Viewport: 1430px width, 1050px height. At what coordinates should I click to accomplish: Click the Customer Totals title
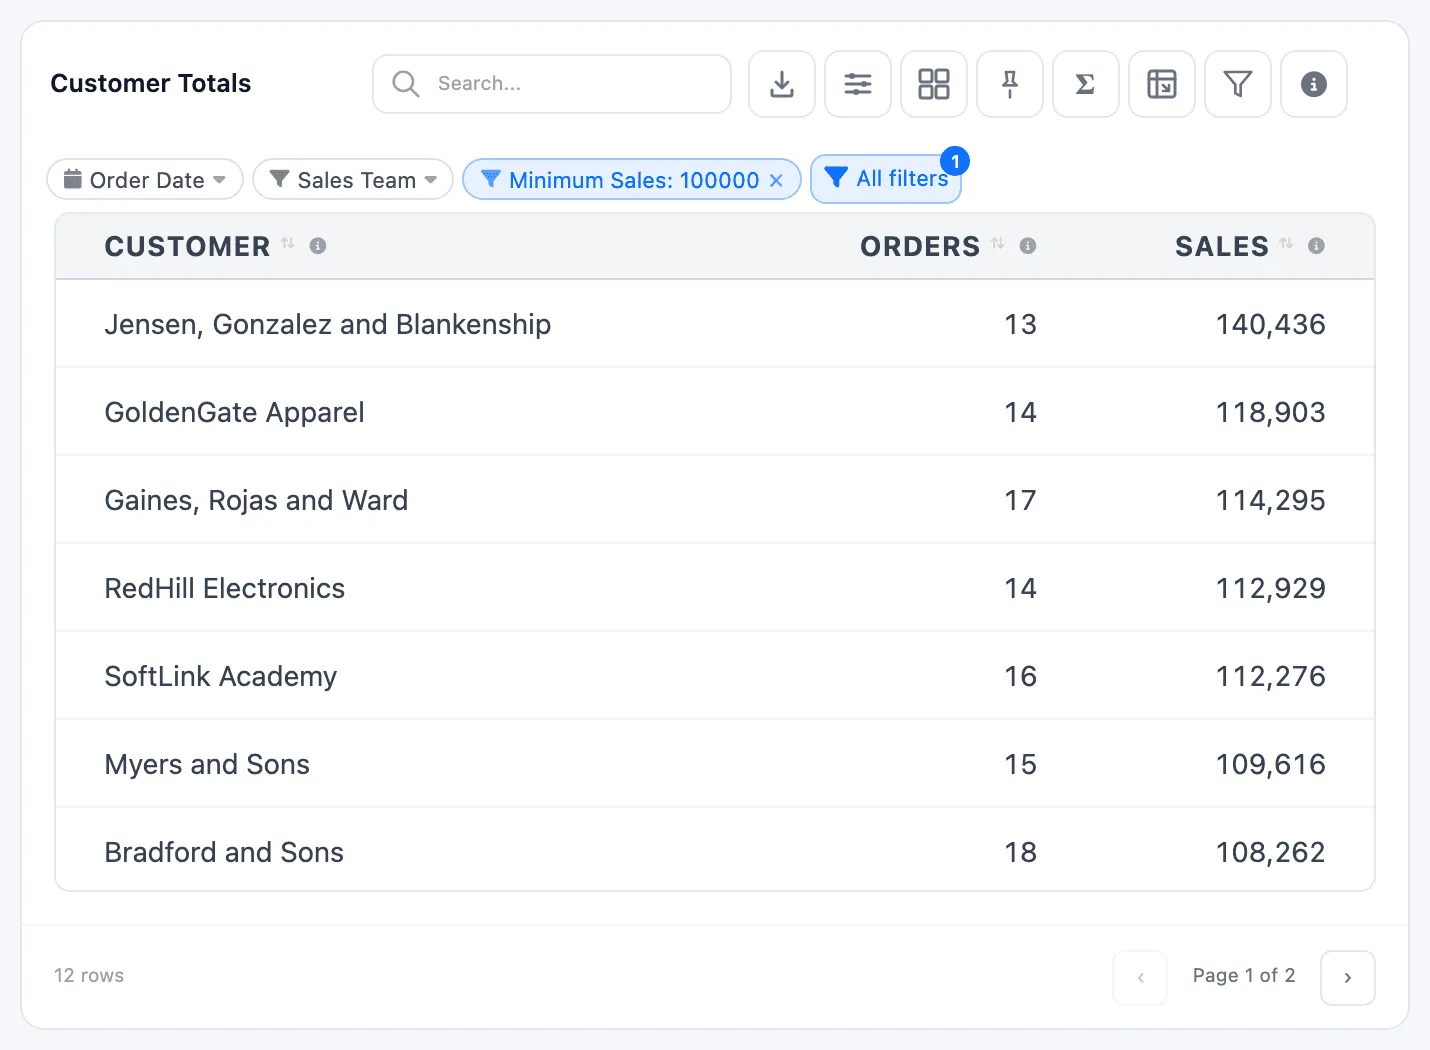[151, 83]
